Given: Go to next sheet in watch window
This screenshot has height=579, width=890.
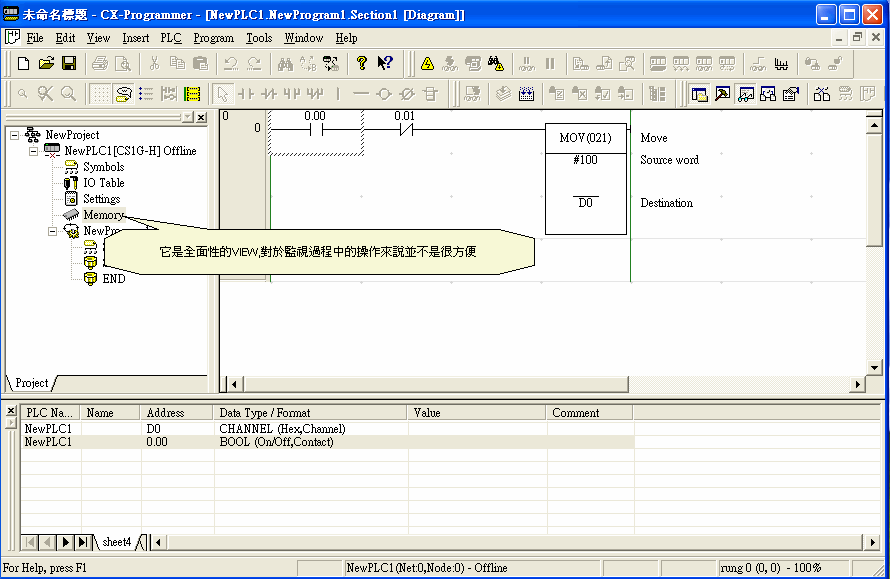Looking at the screenshot, I should pos(65,542).
